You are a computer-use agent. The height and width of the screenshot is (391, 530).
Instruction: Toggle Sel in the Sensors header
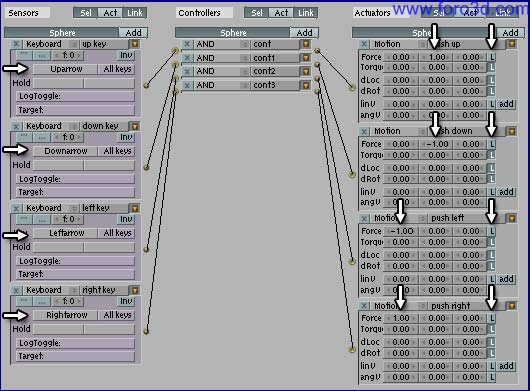(x=86, y=13)
